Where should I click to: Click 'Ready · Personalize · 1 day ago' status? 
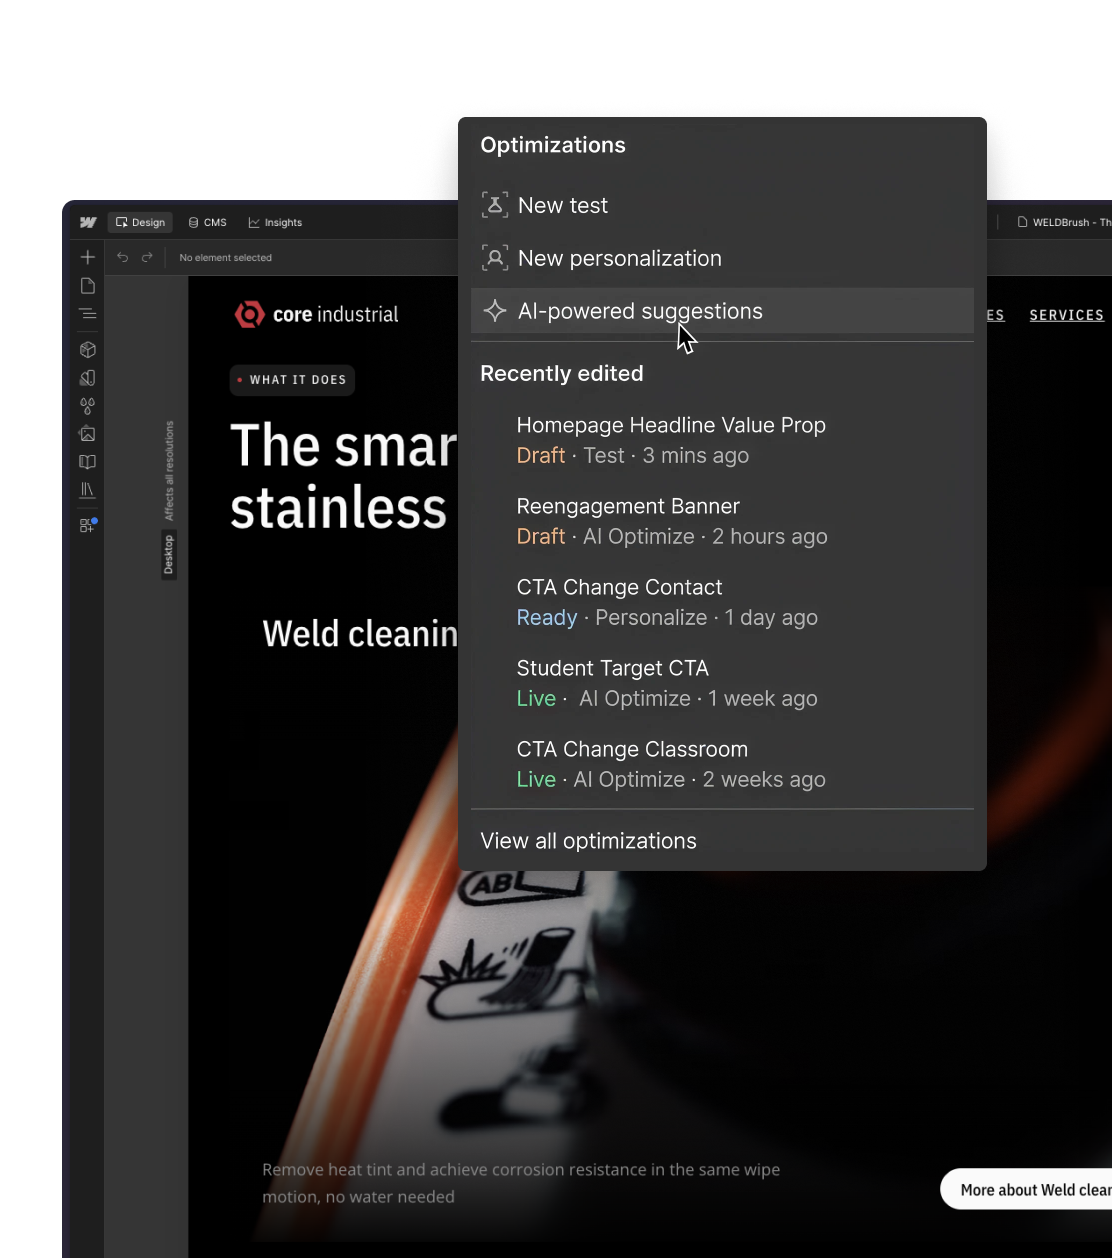pos(667,618)
